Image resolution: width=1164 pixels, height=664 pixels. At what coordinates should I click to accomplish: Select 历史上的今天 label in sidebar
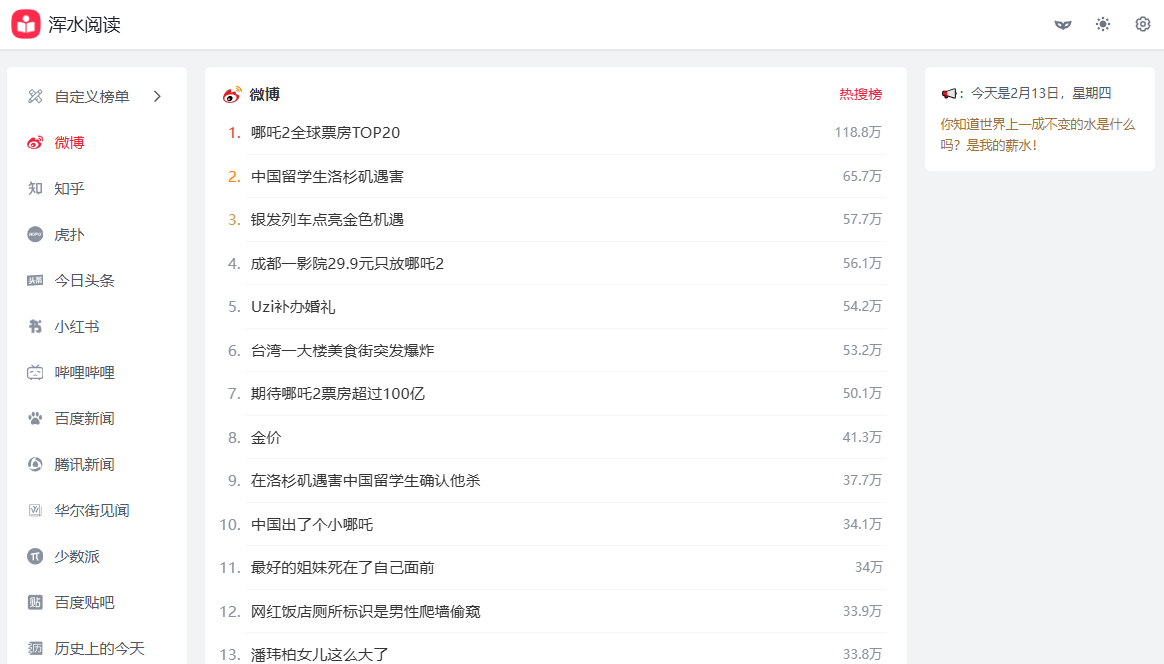(99, 648)
